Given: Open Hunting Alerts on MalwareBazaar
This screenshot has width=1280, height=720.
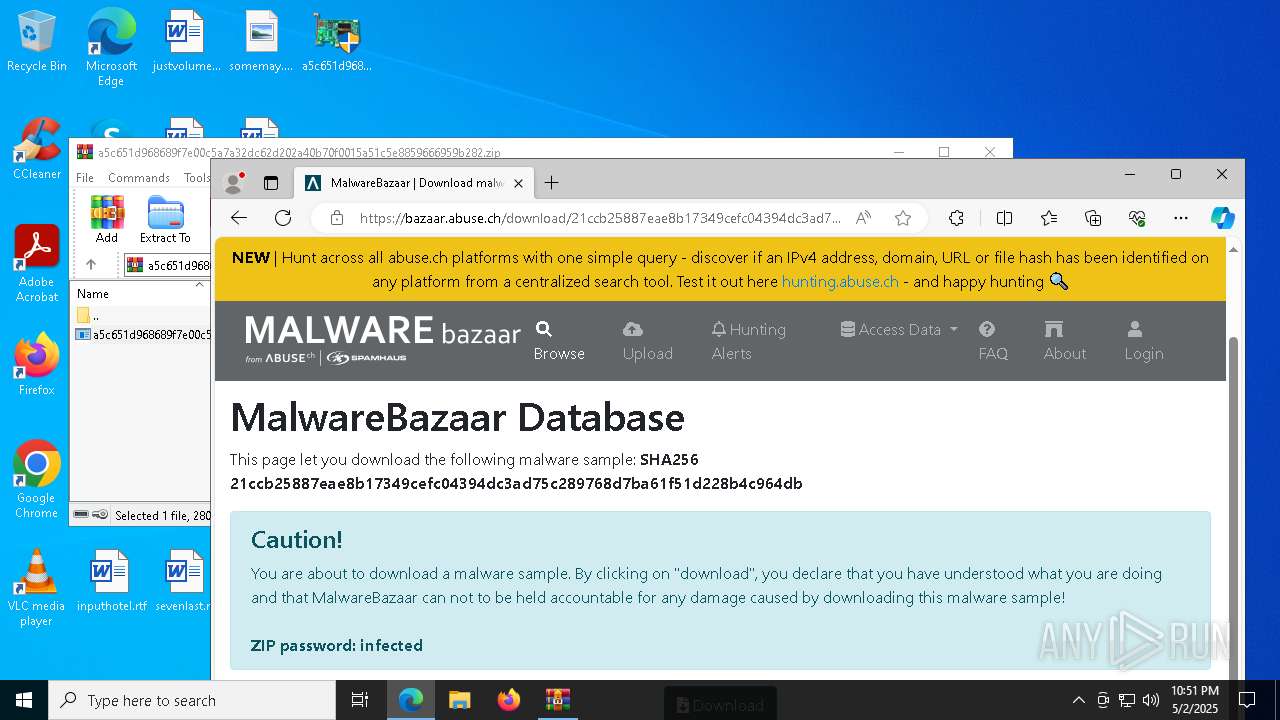Looking at the screenshot, I should [748, 341].
